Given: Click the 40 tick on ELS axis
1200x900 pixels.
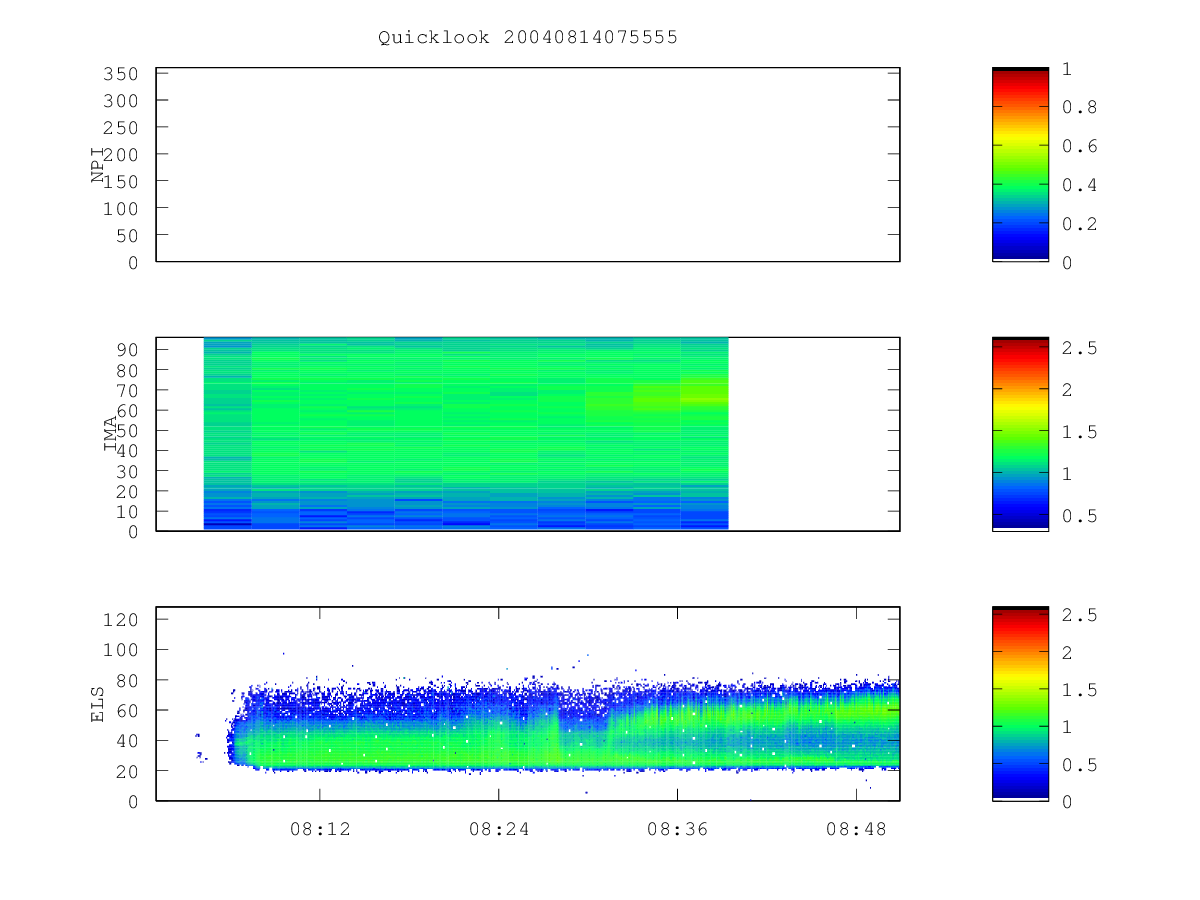Looking at the screenshot, I should point(128,740).
